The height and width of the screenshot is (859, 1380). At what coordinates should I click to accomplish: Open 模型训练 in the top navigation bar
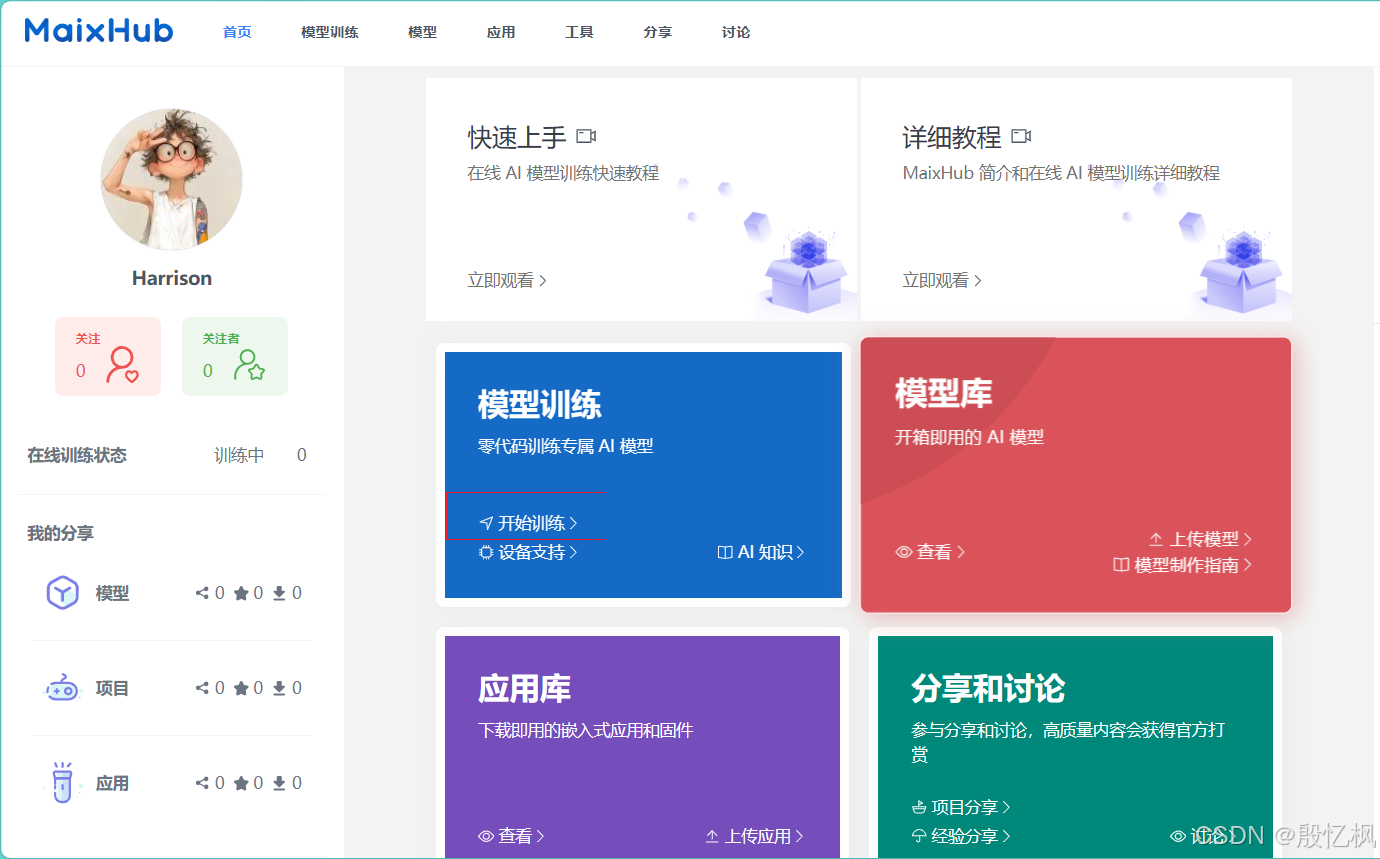330,32
